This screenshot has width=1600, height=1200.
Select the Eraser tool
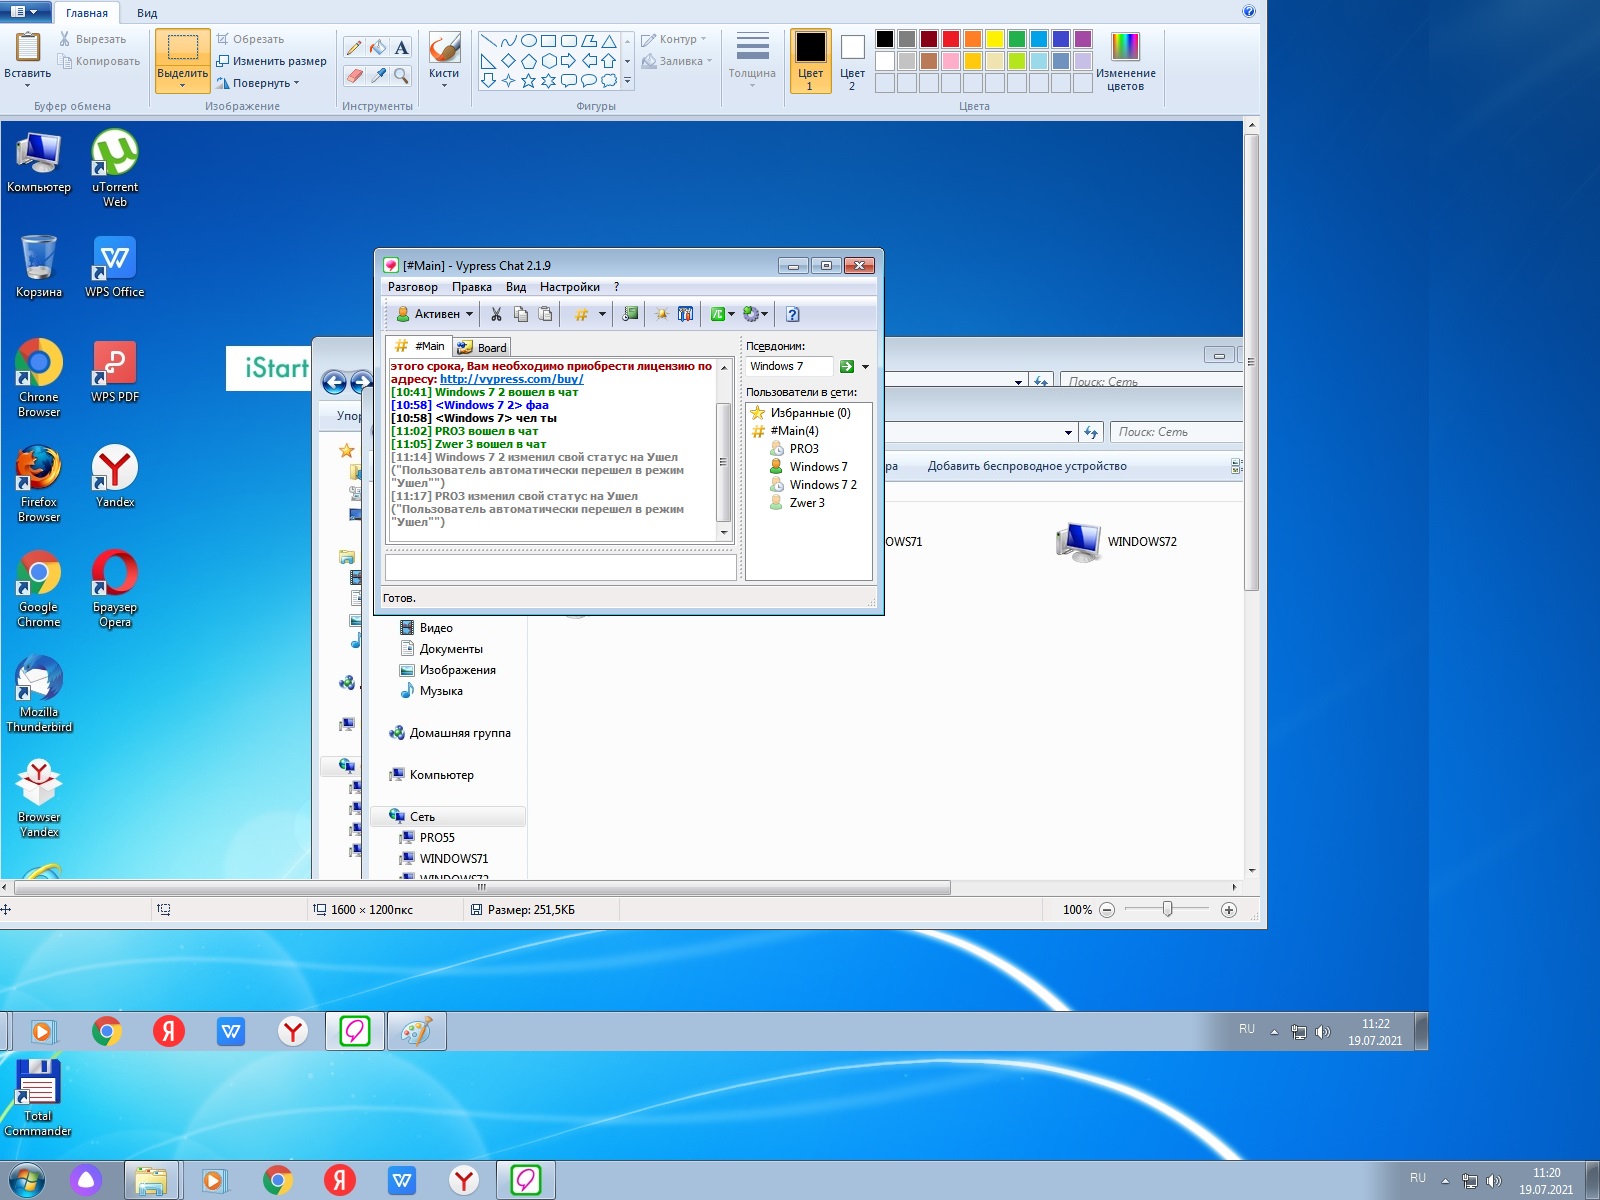coord(354,75)
